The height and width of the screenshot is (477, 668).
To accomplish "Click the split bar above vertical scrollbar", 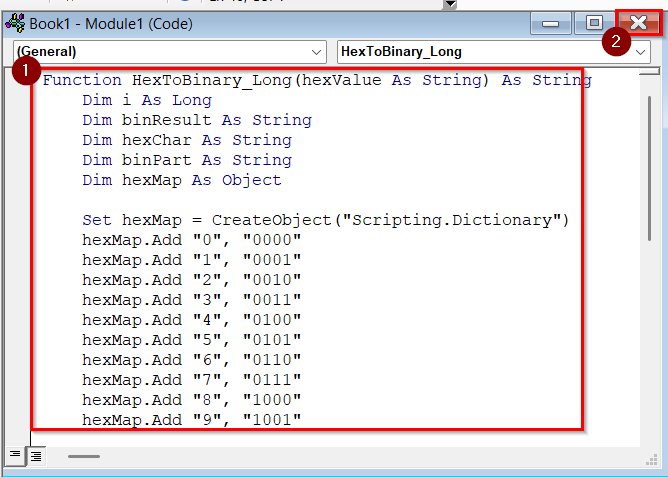I will 650,71.
